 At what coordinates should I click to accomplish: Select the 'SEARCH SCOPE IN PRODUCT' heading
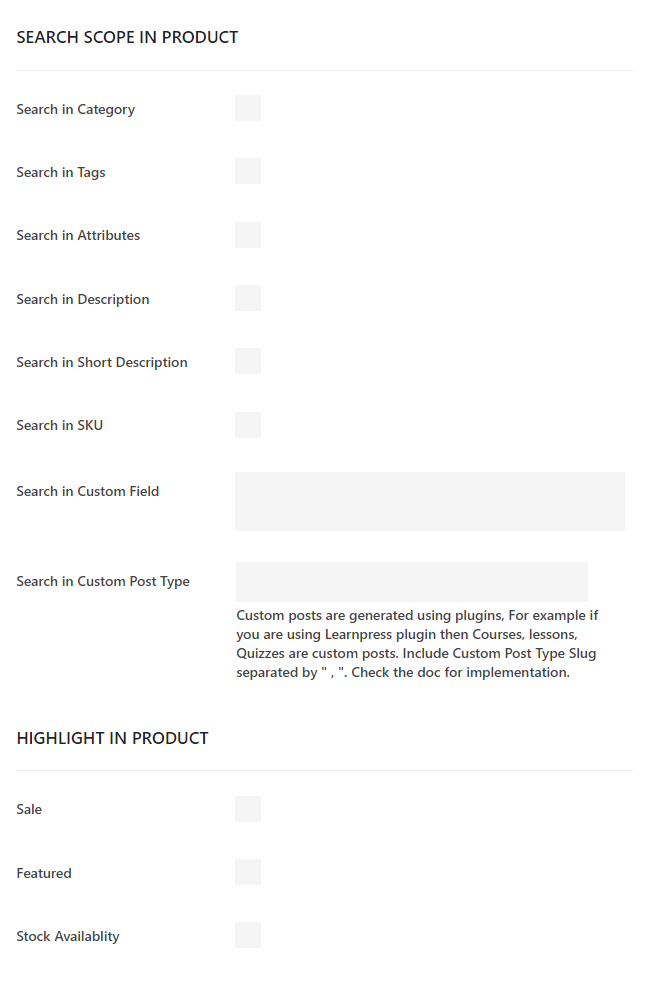(127, 37)
